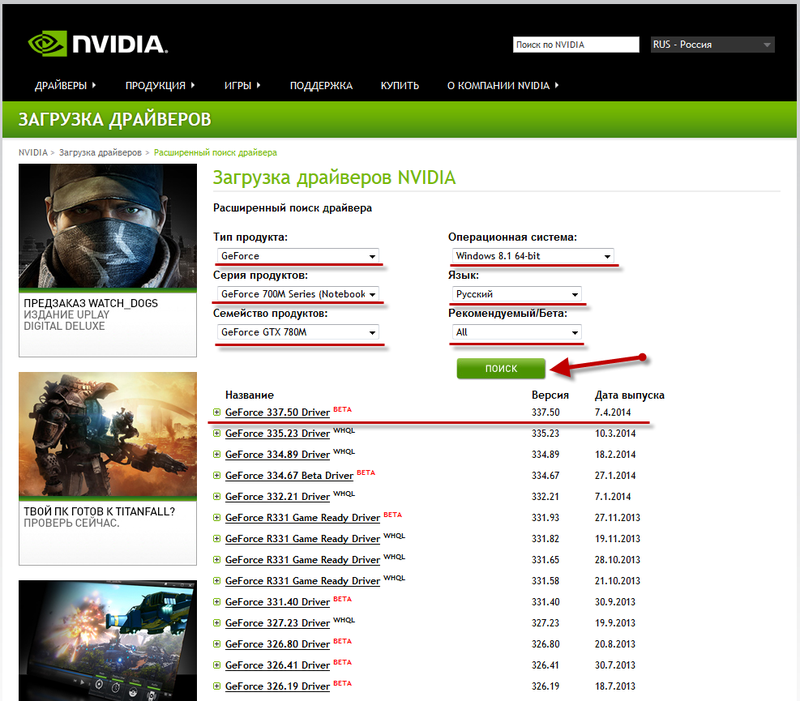
Task: Expand the GeForce 334.89 Driver row
Action: [x=217, y=454]
